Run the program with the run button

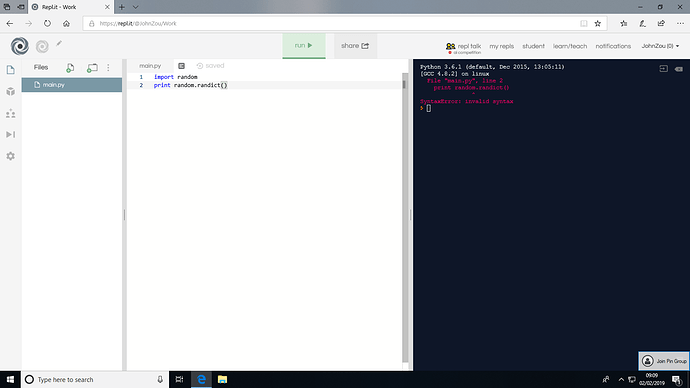304,46
